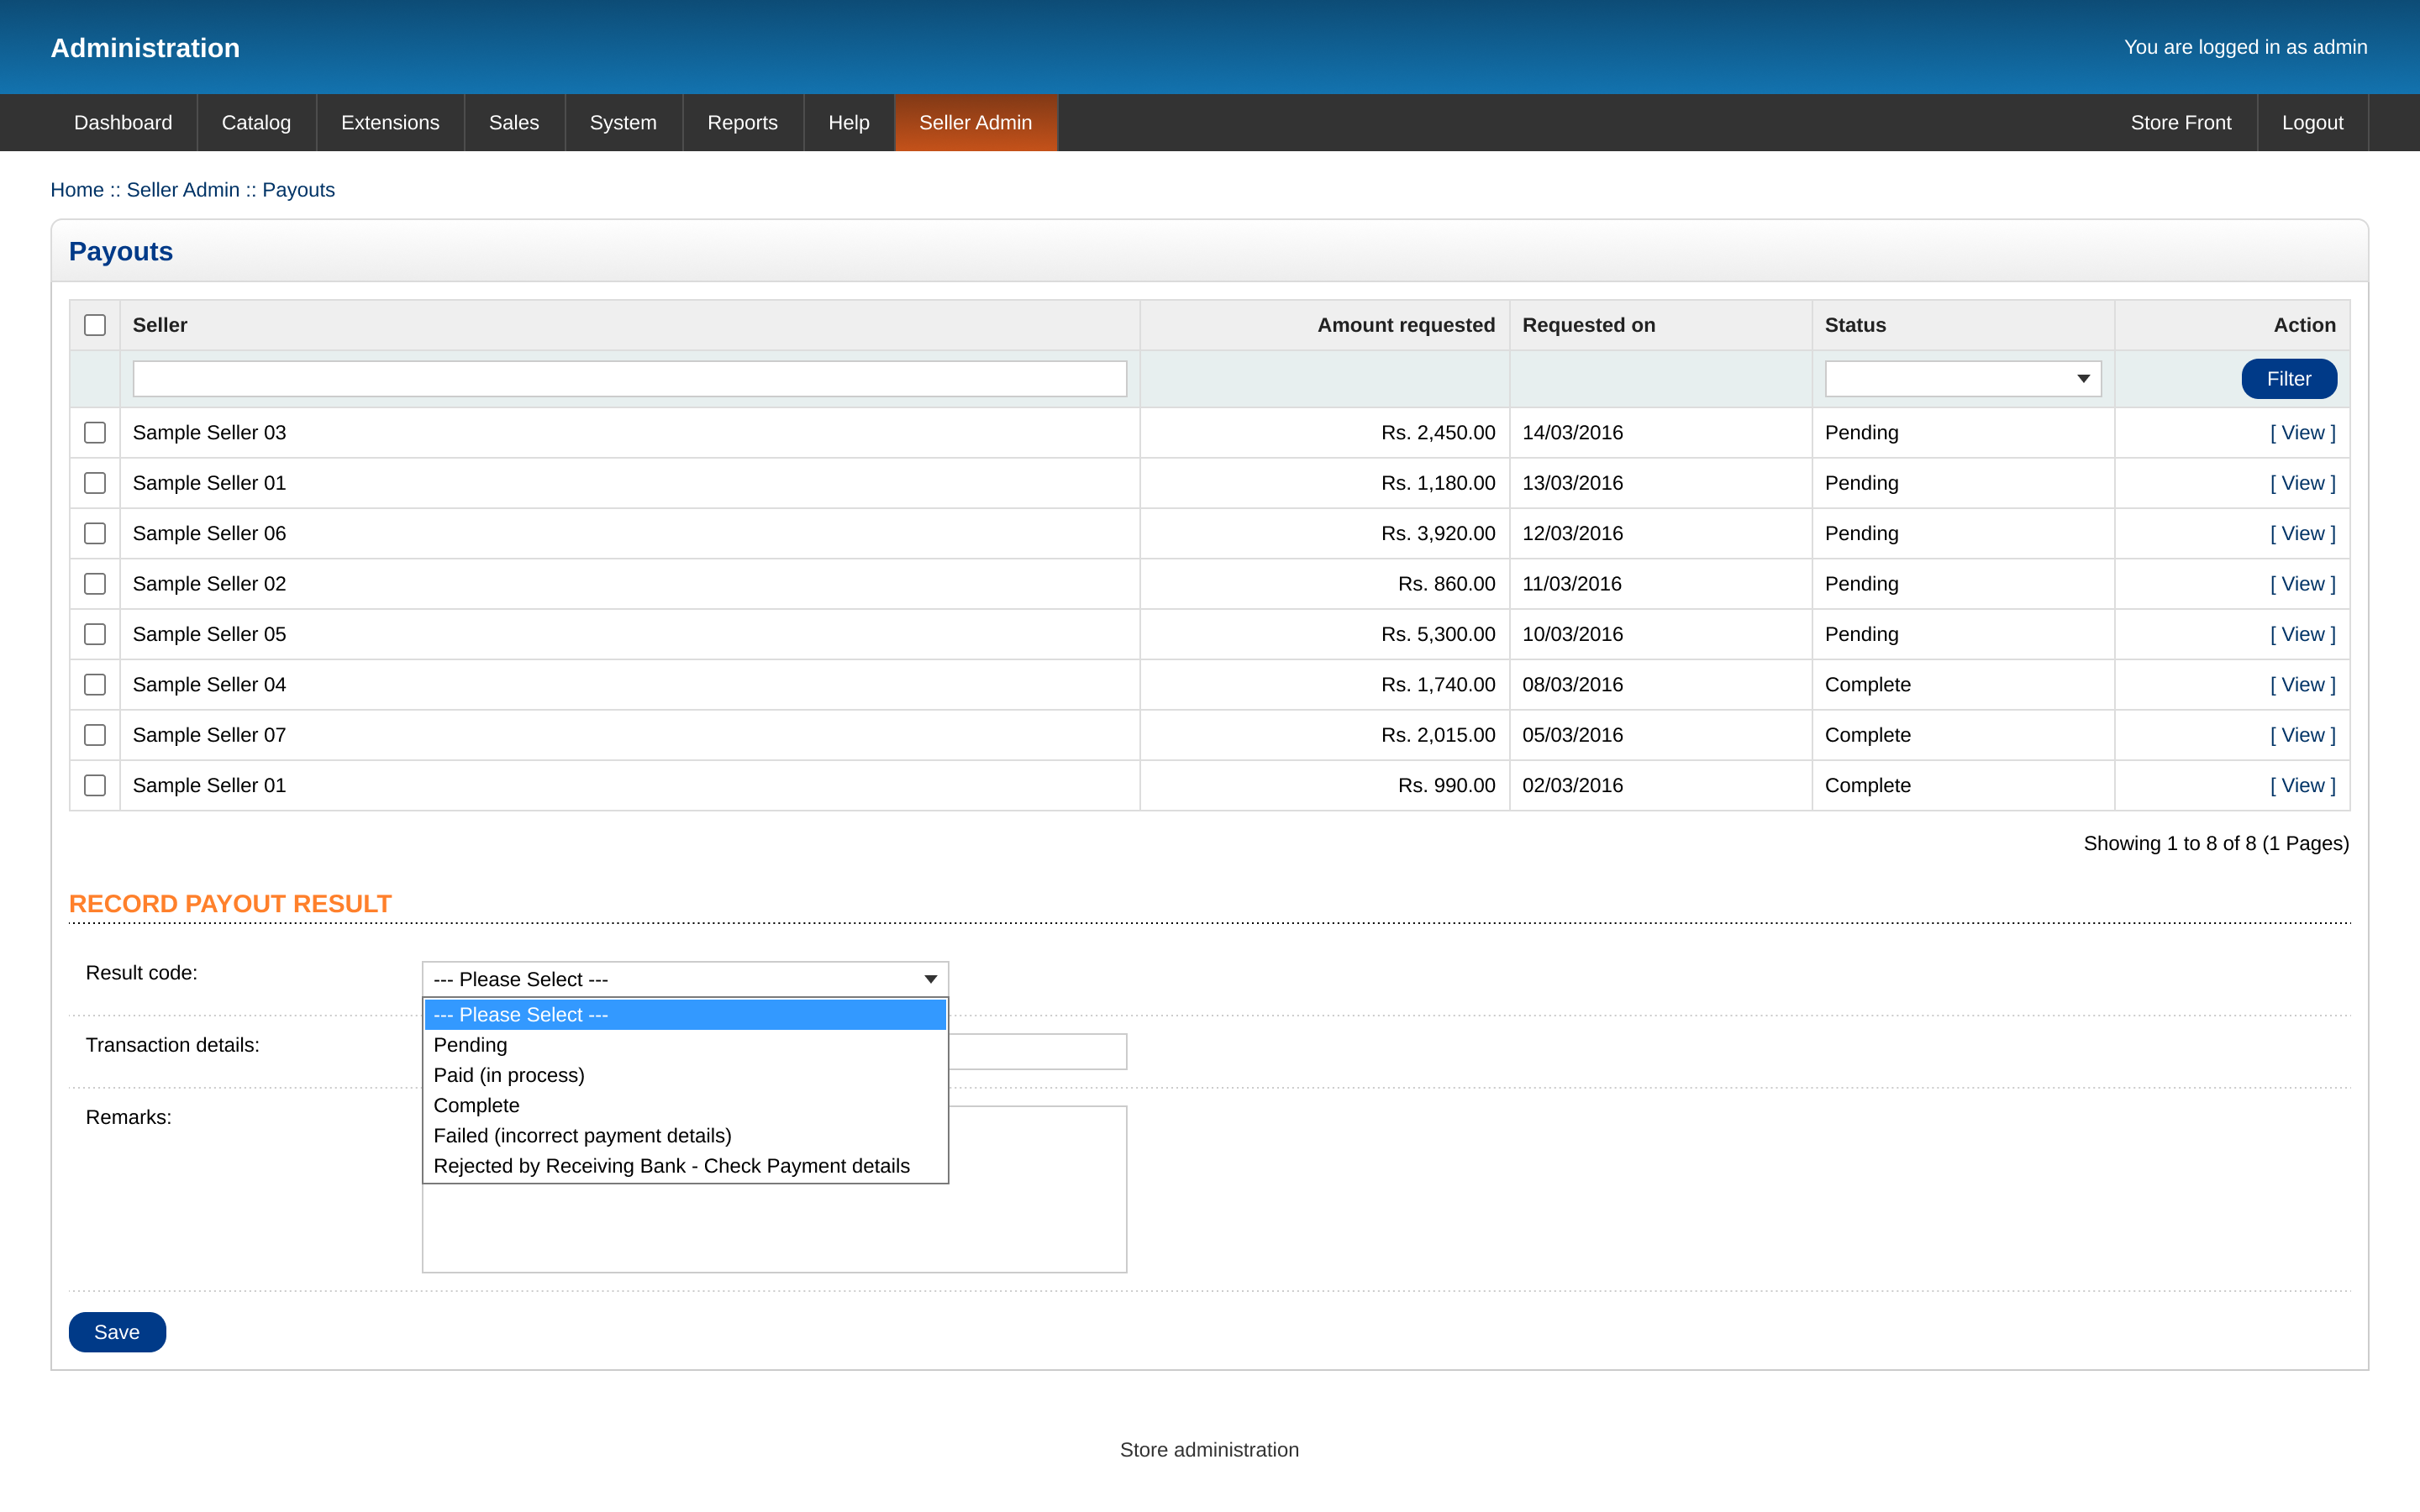Tick the Sample Seller 02 checkbox

[x=95, y=584]
